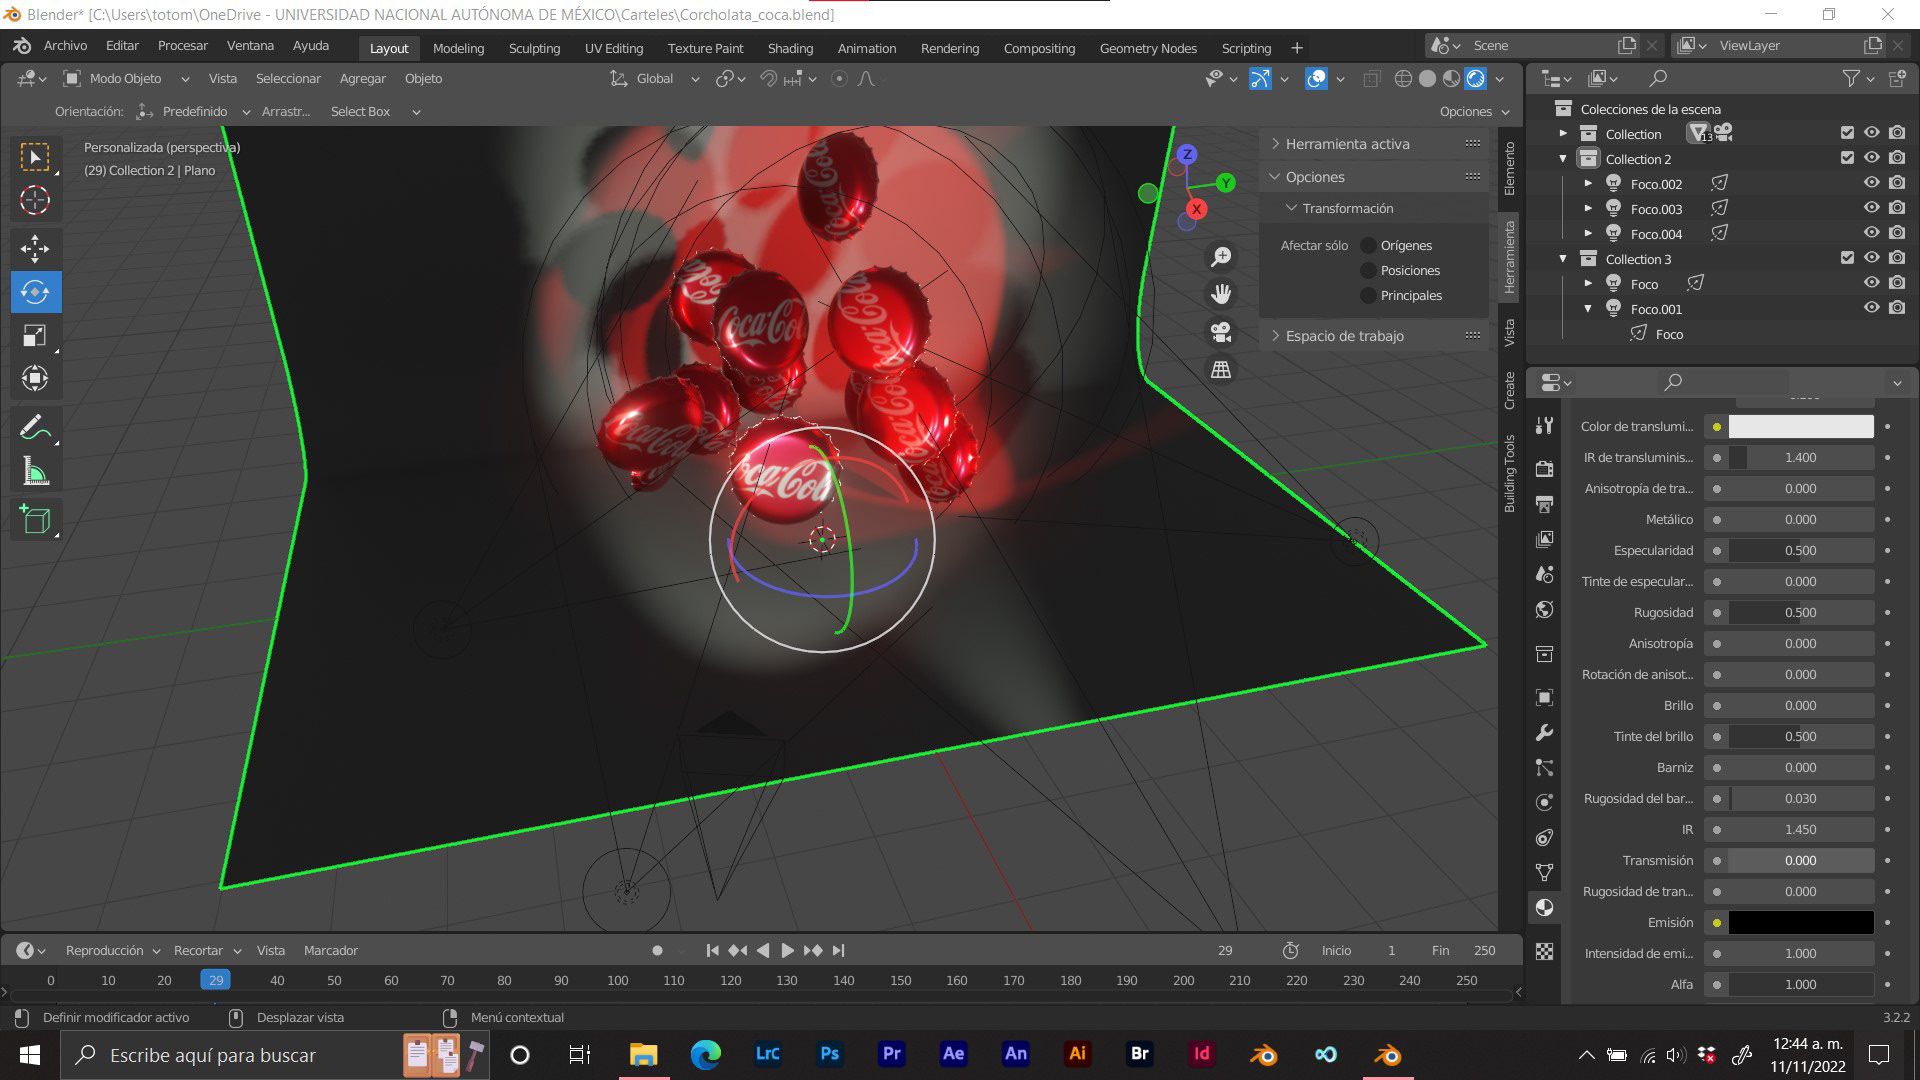Switch to the Modeling workspace tab
The image size is (1920, 1080).
458,48
